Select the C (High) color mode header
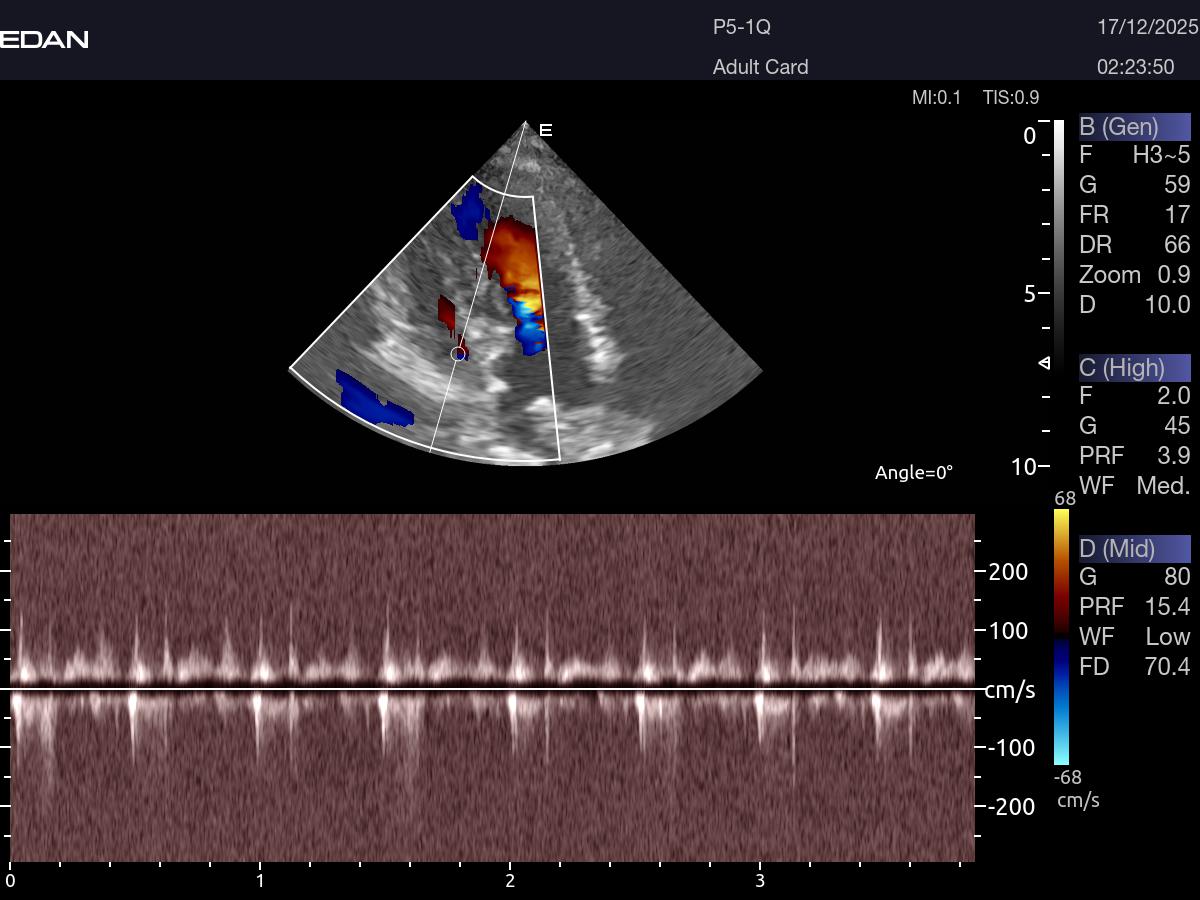The height and width of the screenshot is (900, 1200). 1134,368
